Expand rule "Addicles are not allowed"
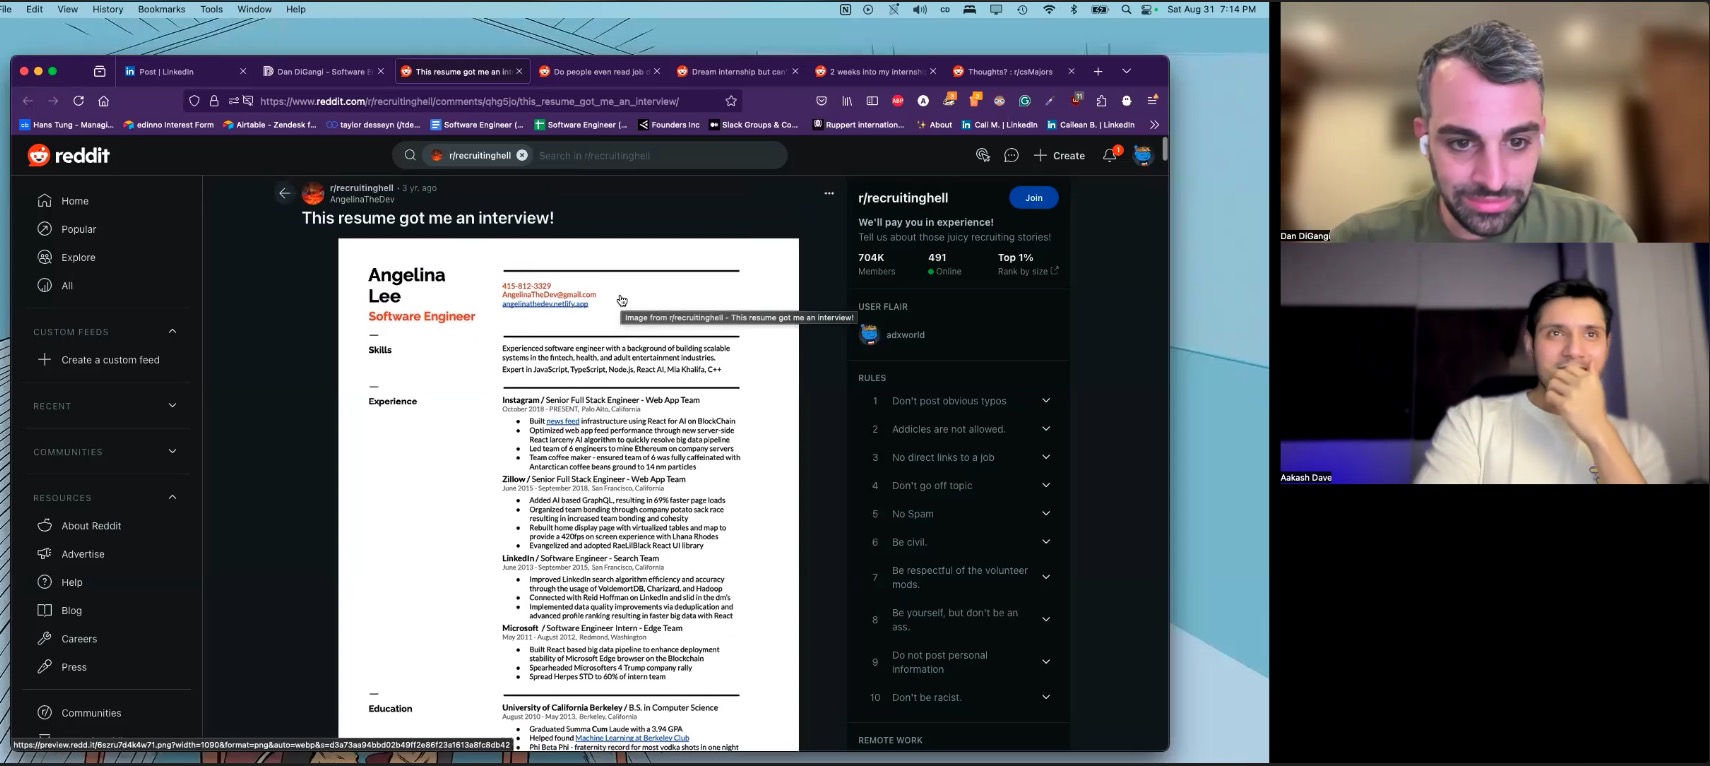This screenshot has width=1710, height=766. [1046, 429]
